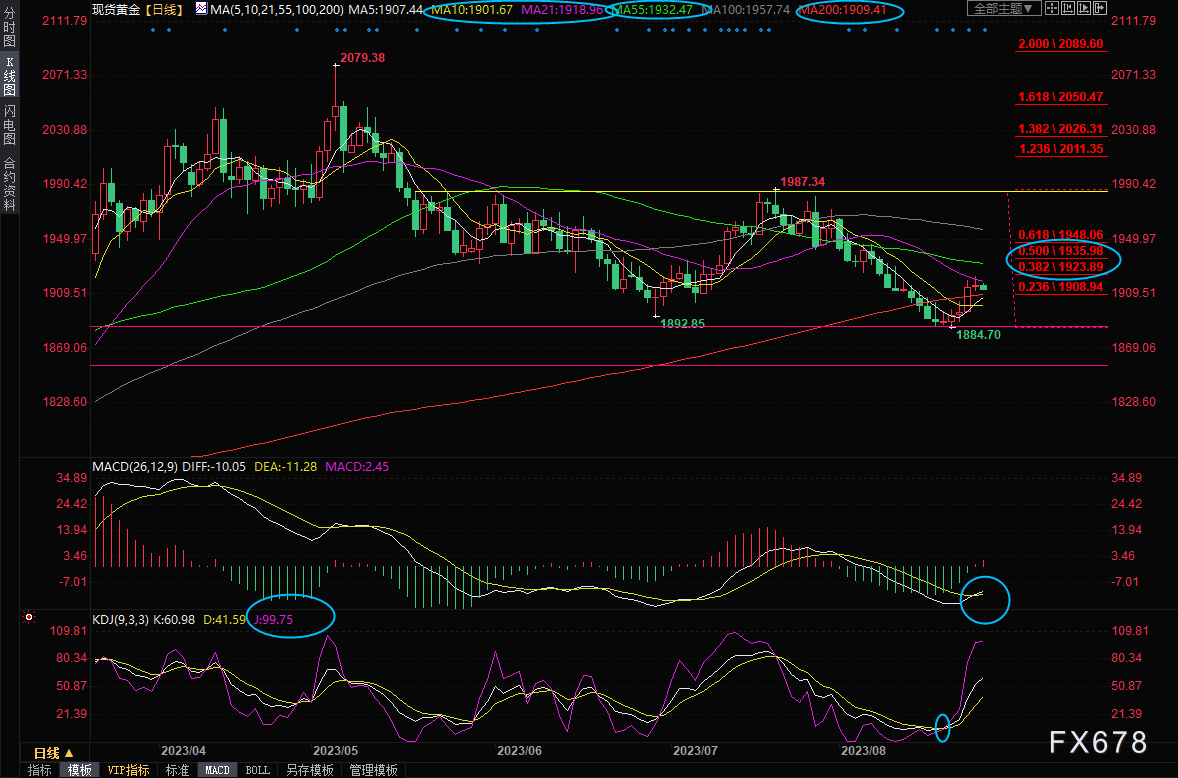Open the 全部主题 dropdown
This screenshot has height=778, width=1178.
point(1001,9)
